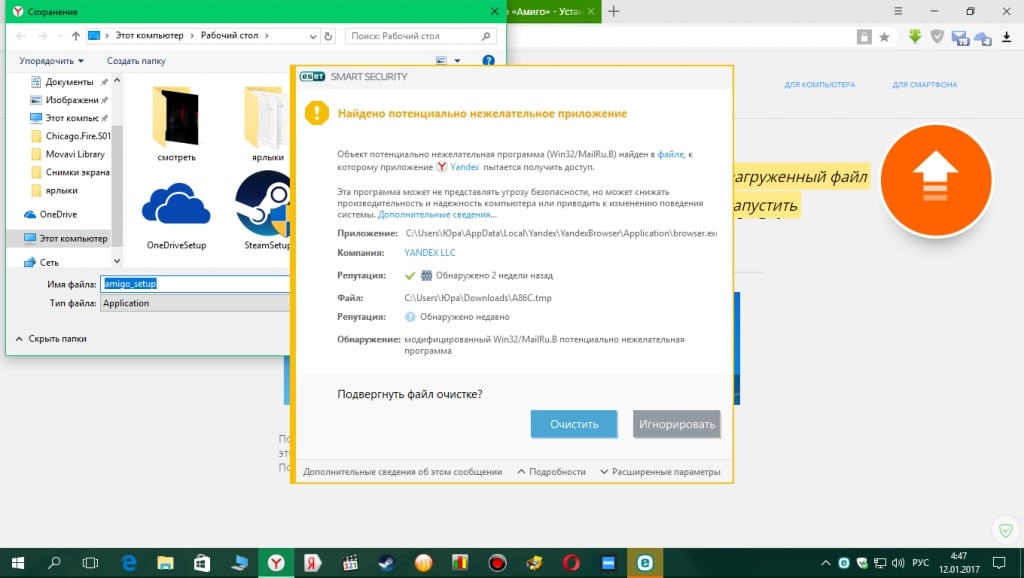Open Дополнительные сведения об этом сообщении
This screenshot has height=578, width=1024.
point(402,472)
